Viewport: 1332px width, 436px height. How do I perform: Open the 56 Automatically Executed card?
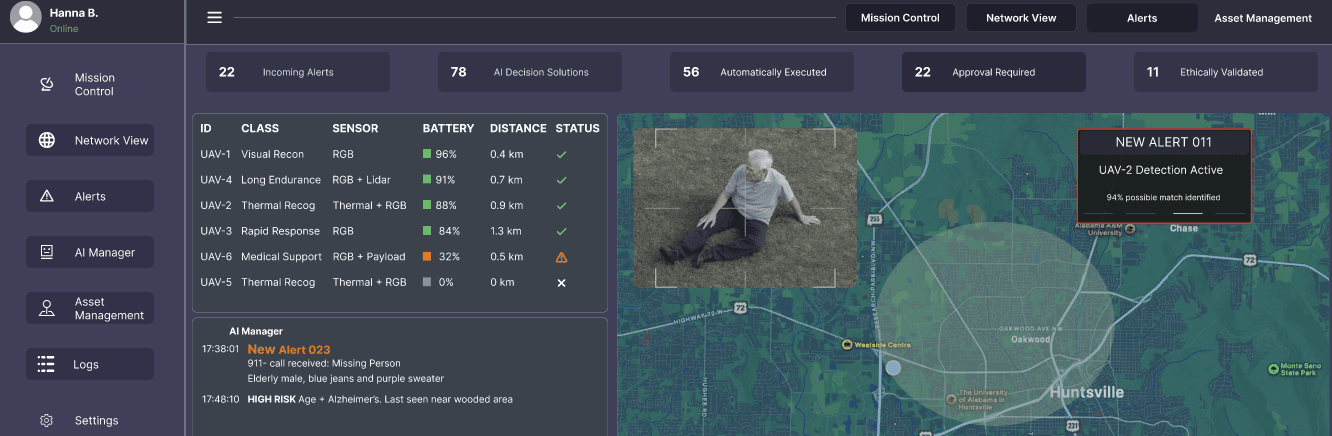pyautogui.click(x=762, y=72)
